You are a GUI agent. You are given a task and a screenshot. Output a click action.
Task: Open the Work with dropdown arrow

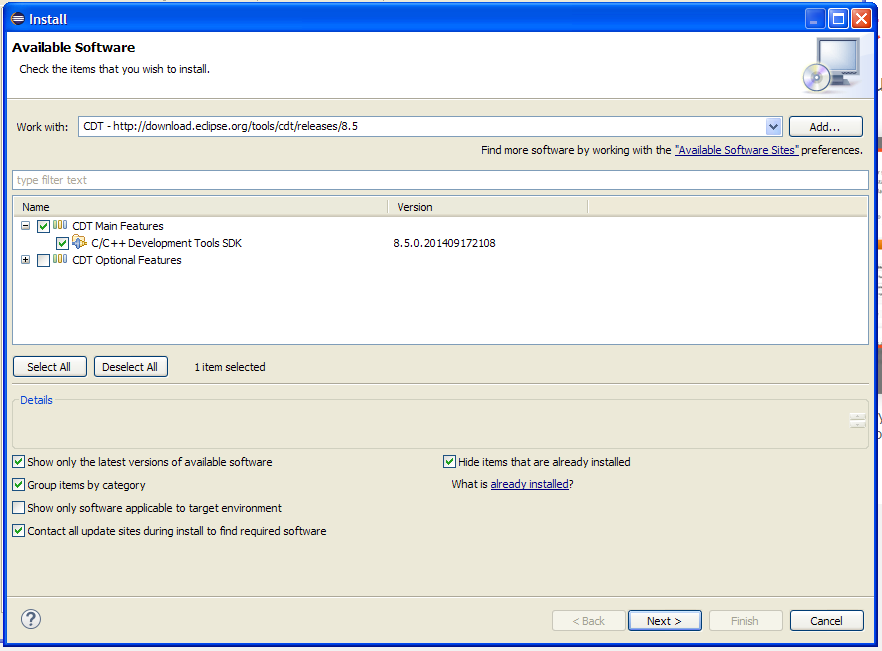(x=773, y=127)
